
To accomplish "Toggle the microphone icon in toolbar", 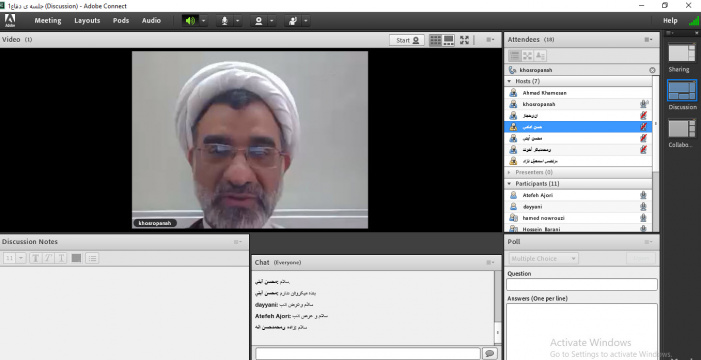I will [224, 21].
